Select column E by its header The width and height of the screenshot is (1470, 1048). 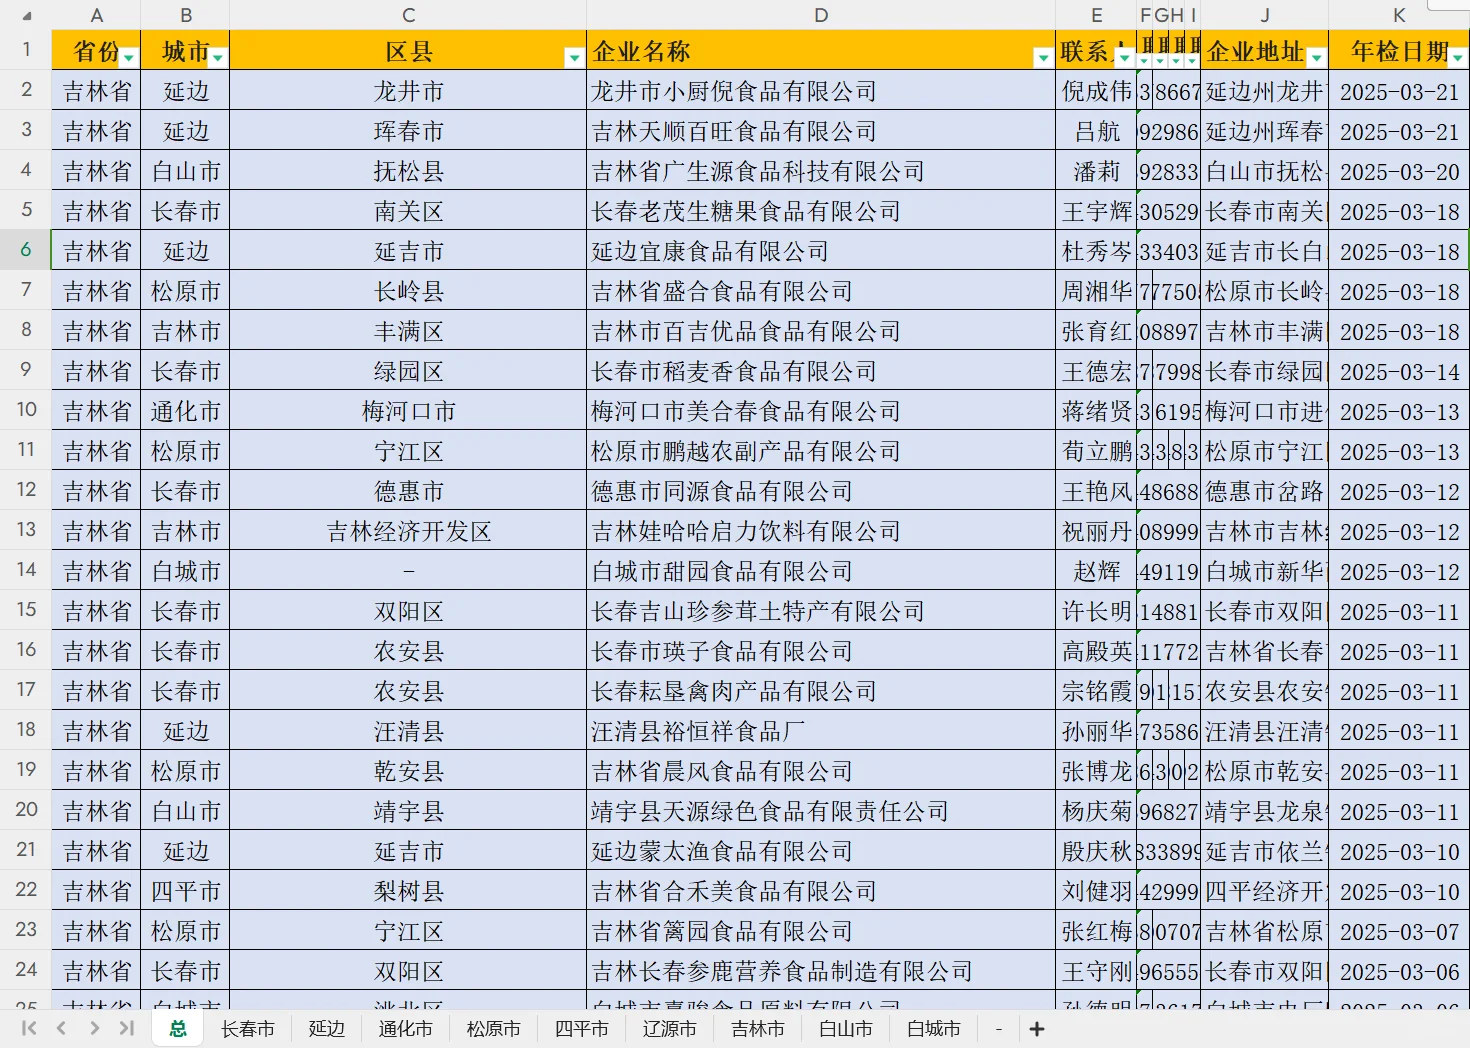tap(1096, 15)
